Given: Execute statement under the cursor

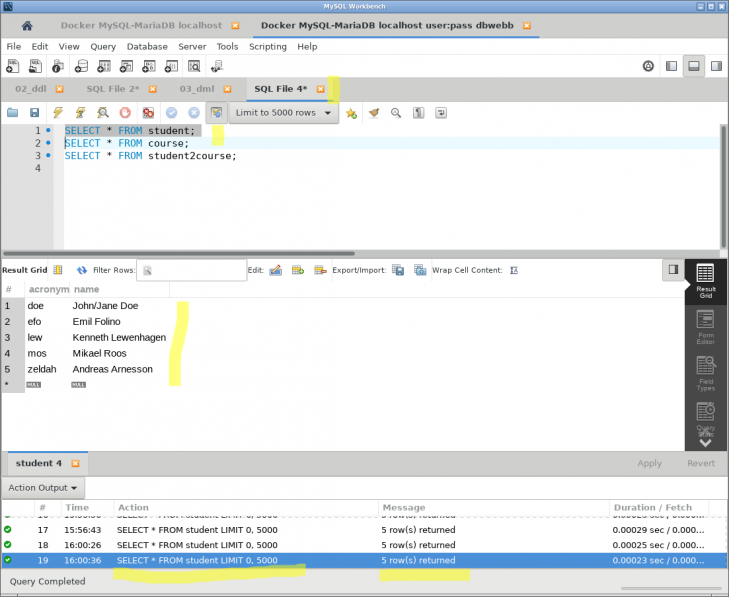Looking at the screenshot, I should 80,113.
